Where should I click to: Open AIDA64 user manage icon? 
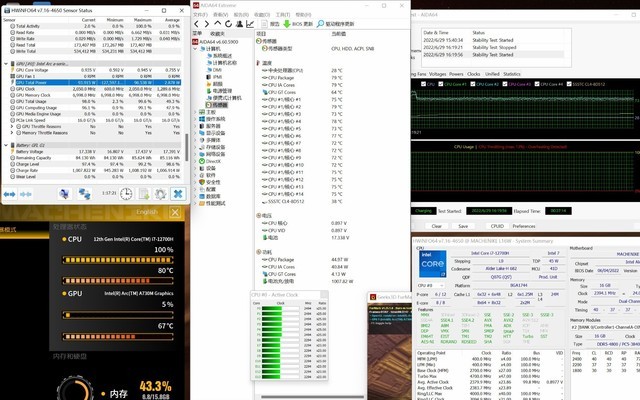[x=239, y=24]
